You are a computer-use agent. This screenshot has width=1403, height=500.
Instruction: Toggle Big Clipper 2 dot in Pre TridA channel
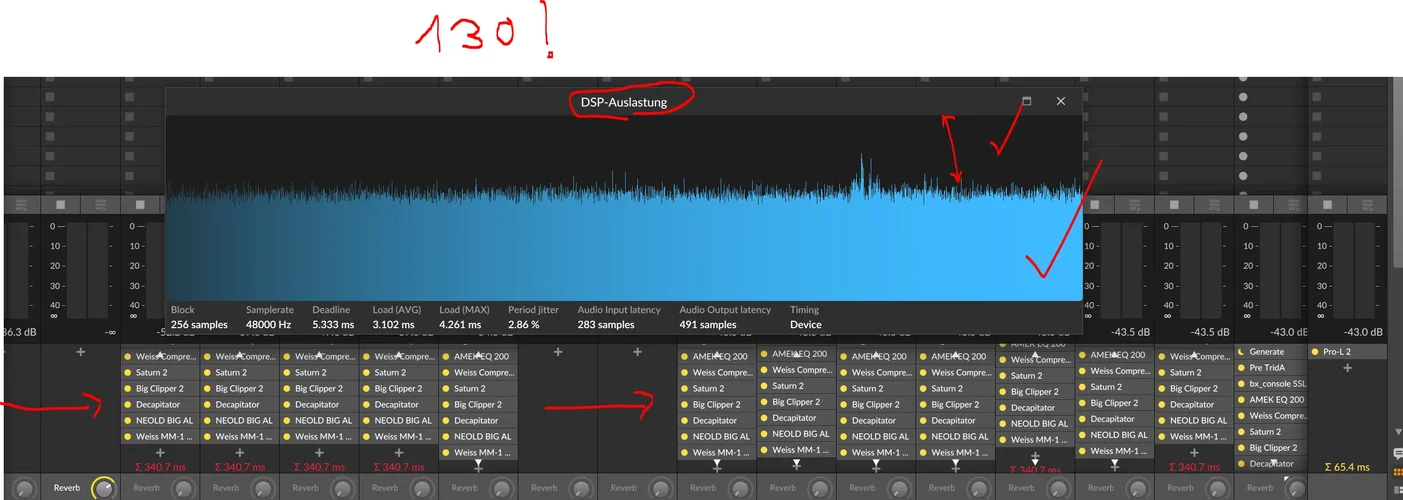[x=1242, y=448]
